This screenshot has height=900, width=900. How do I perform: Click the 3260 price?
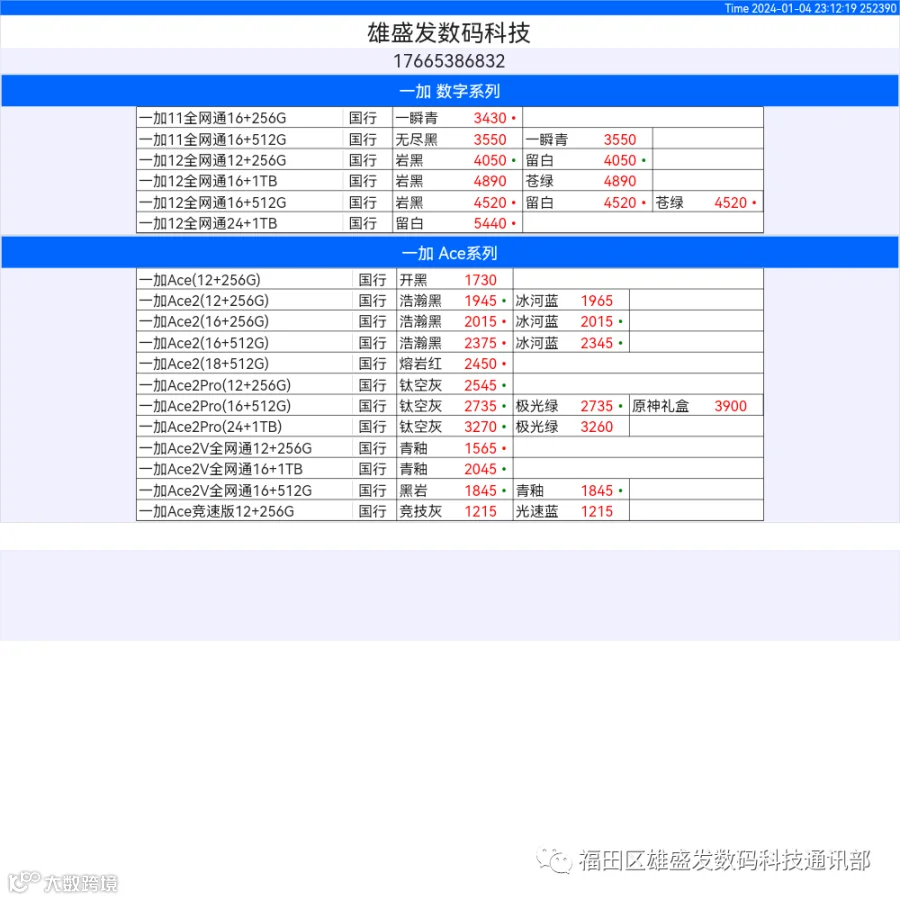pos(596,427)
